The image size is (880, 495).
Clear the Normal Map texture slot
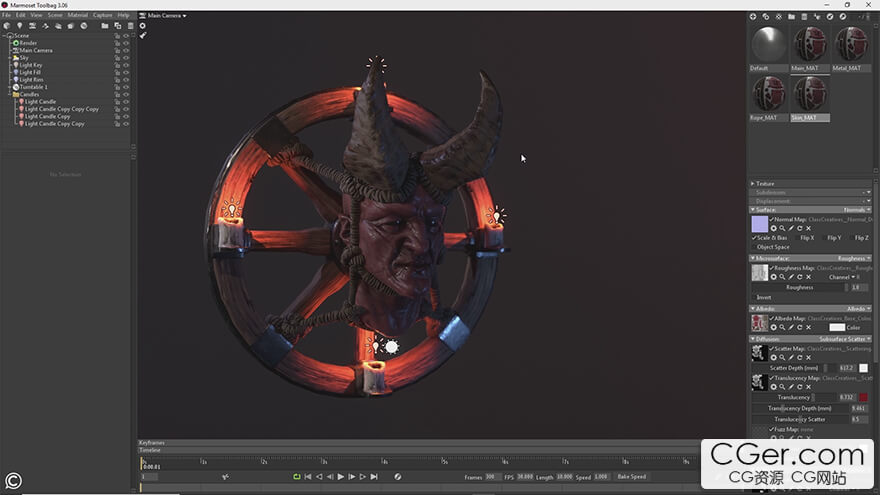(x=809, y=228)
